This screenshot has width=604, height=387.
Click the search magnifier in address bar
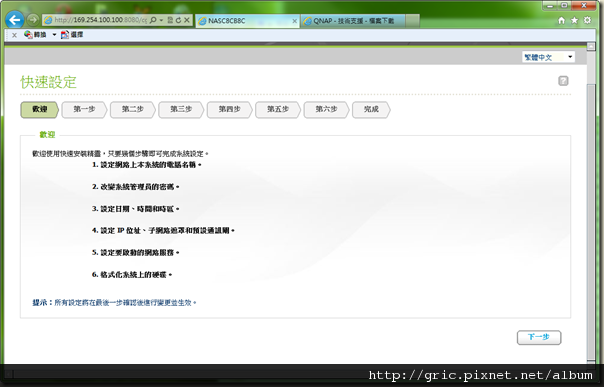click(153, 20)
